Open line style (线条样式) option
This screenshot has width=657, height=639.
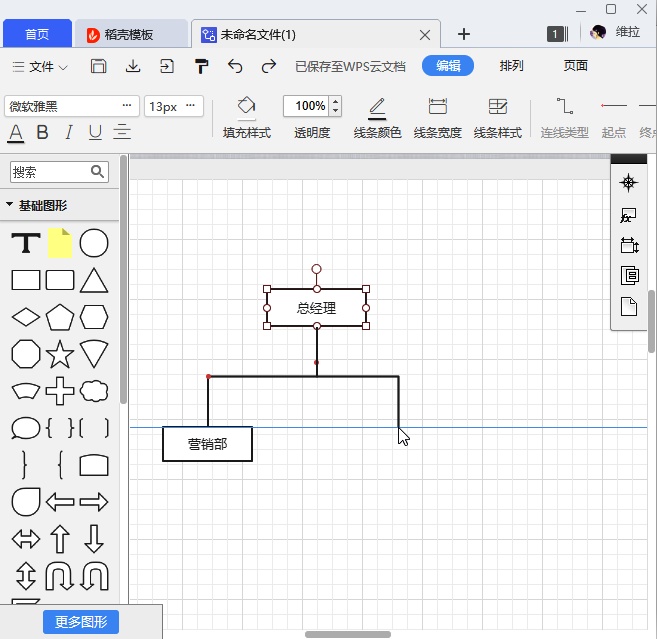click(x=498, y=118)
